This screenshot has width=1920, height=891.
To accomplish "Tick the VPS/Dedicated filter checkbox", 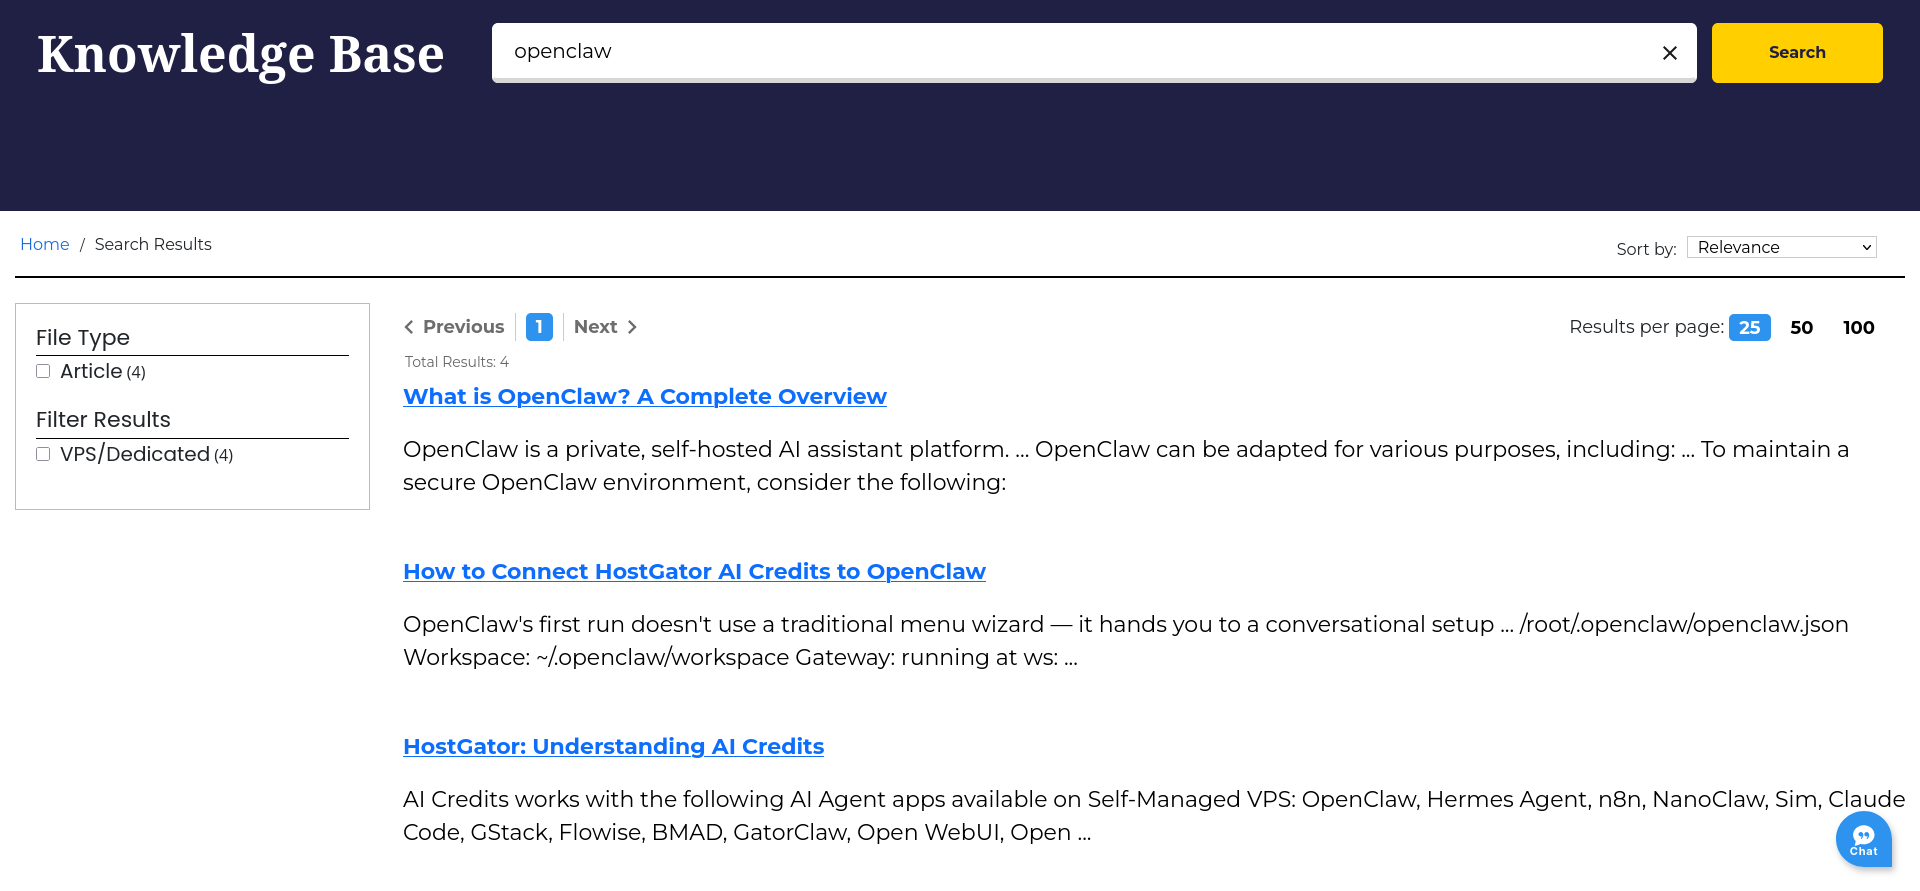I will [43, 454].
